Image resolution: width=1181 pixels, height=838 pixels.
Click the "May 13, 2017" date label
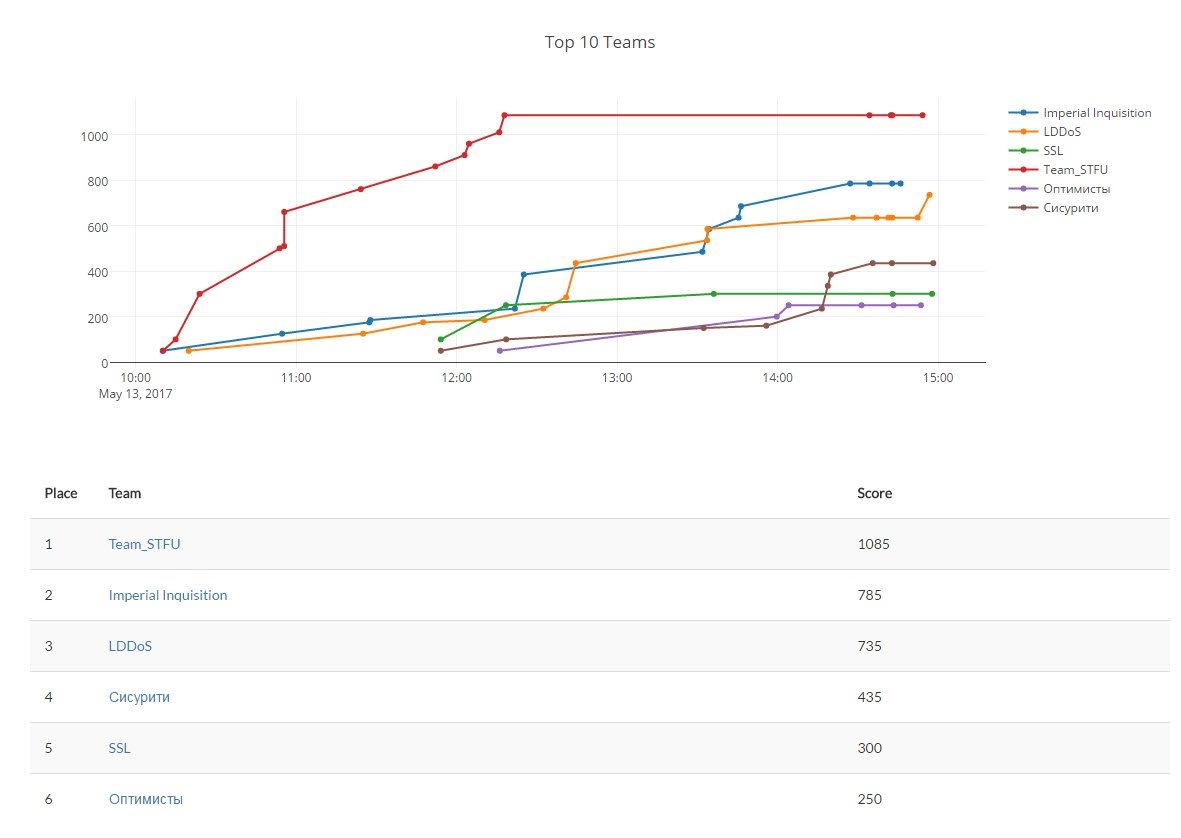pos(136,394)
